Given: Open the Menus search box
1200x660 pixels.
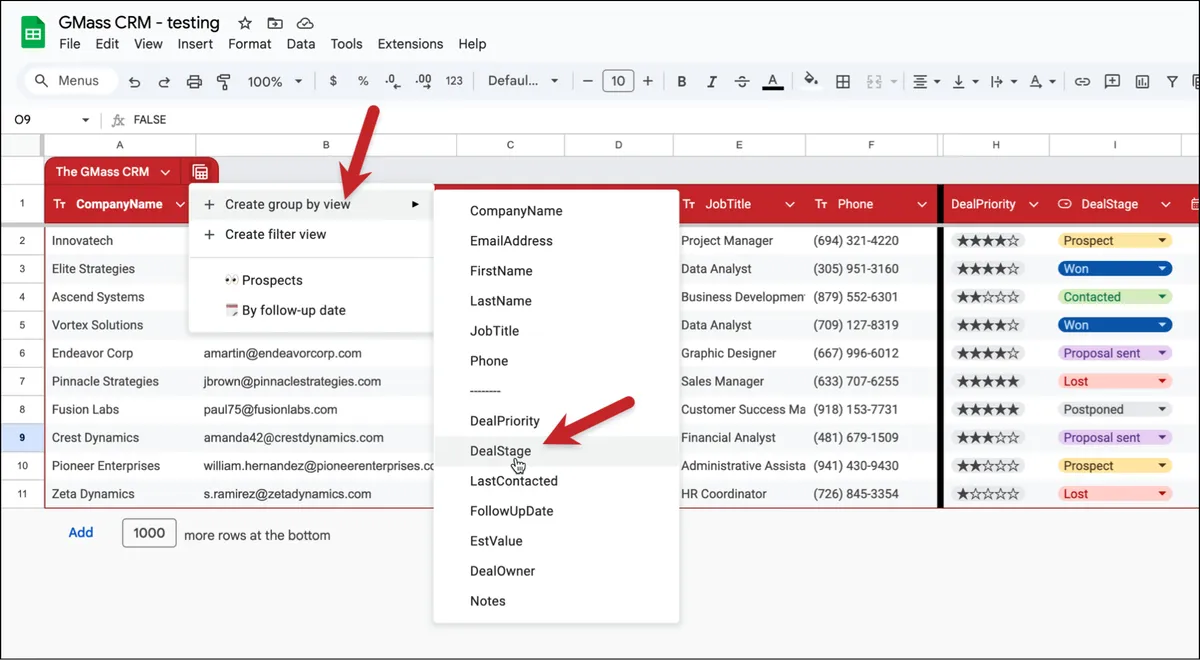Looking at the screenshot, I should coord(70,81).
